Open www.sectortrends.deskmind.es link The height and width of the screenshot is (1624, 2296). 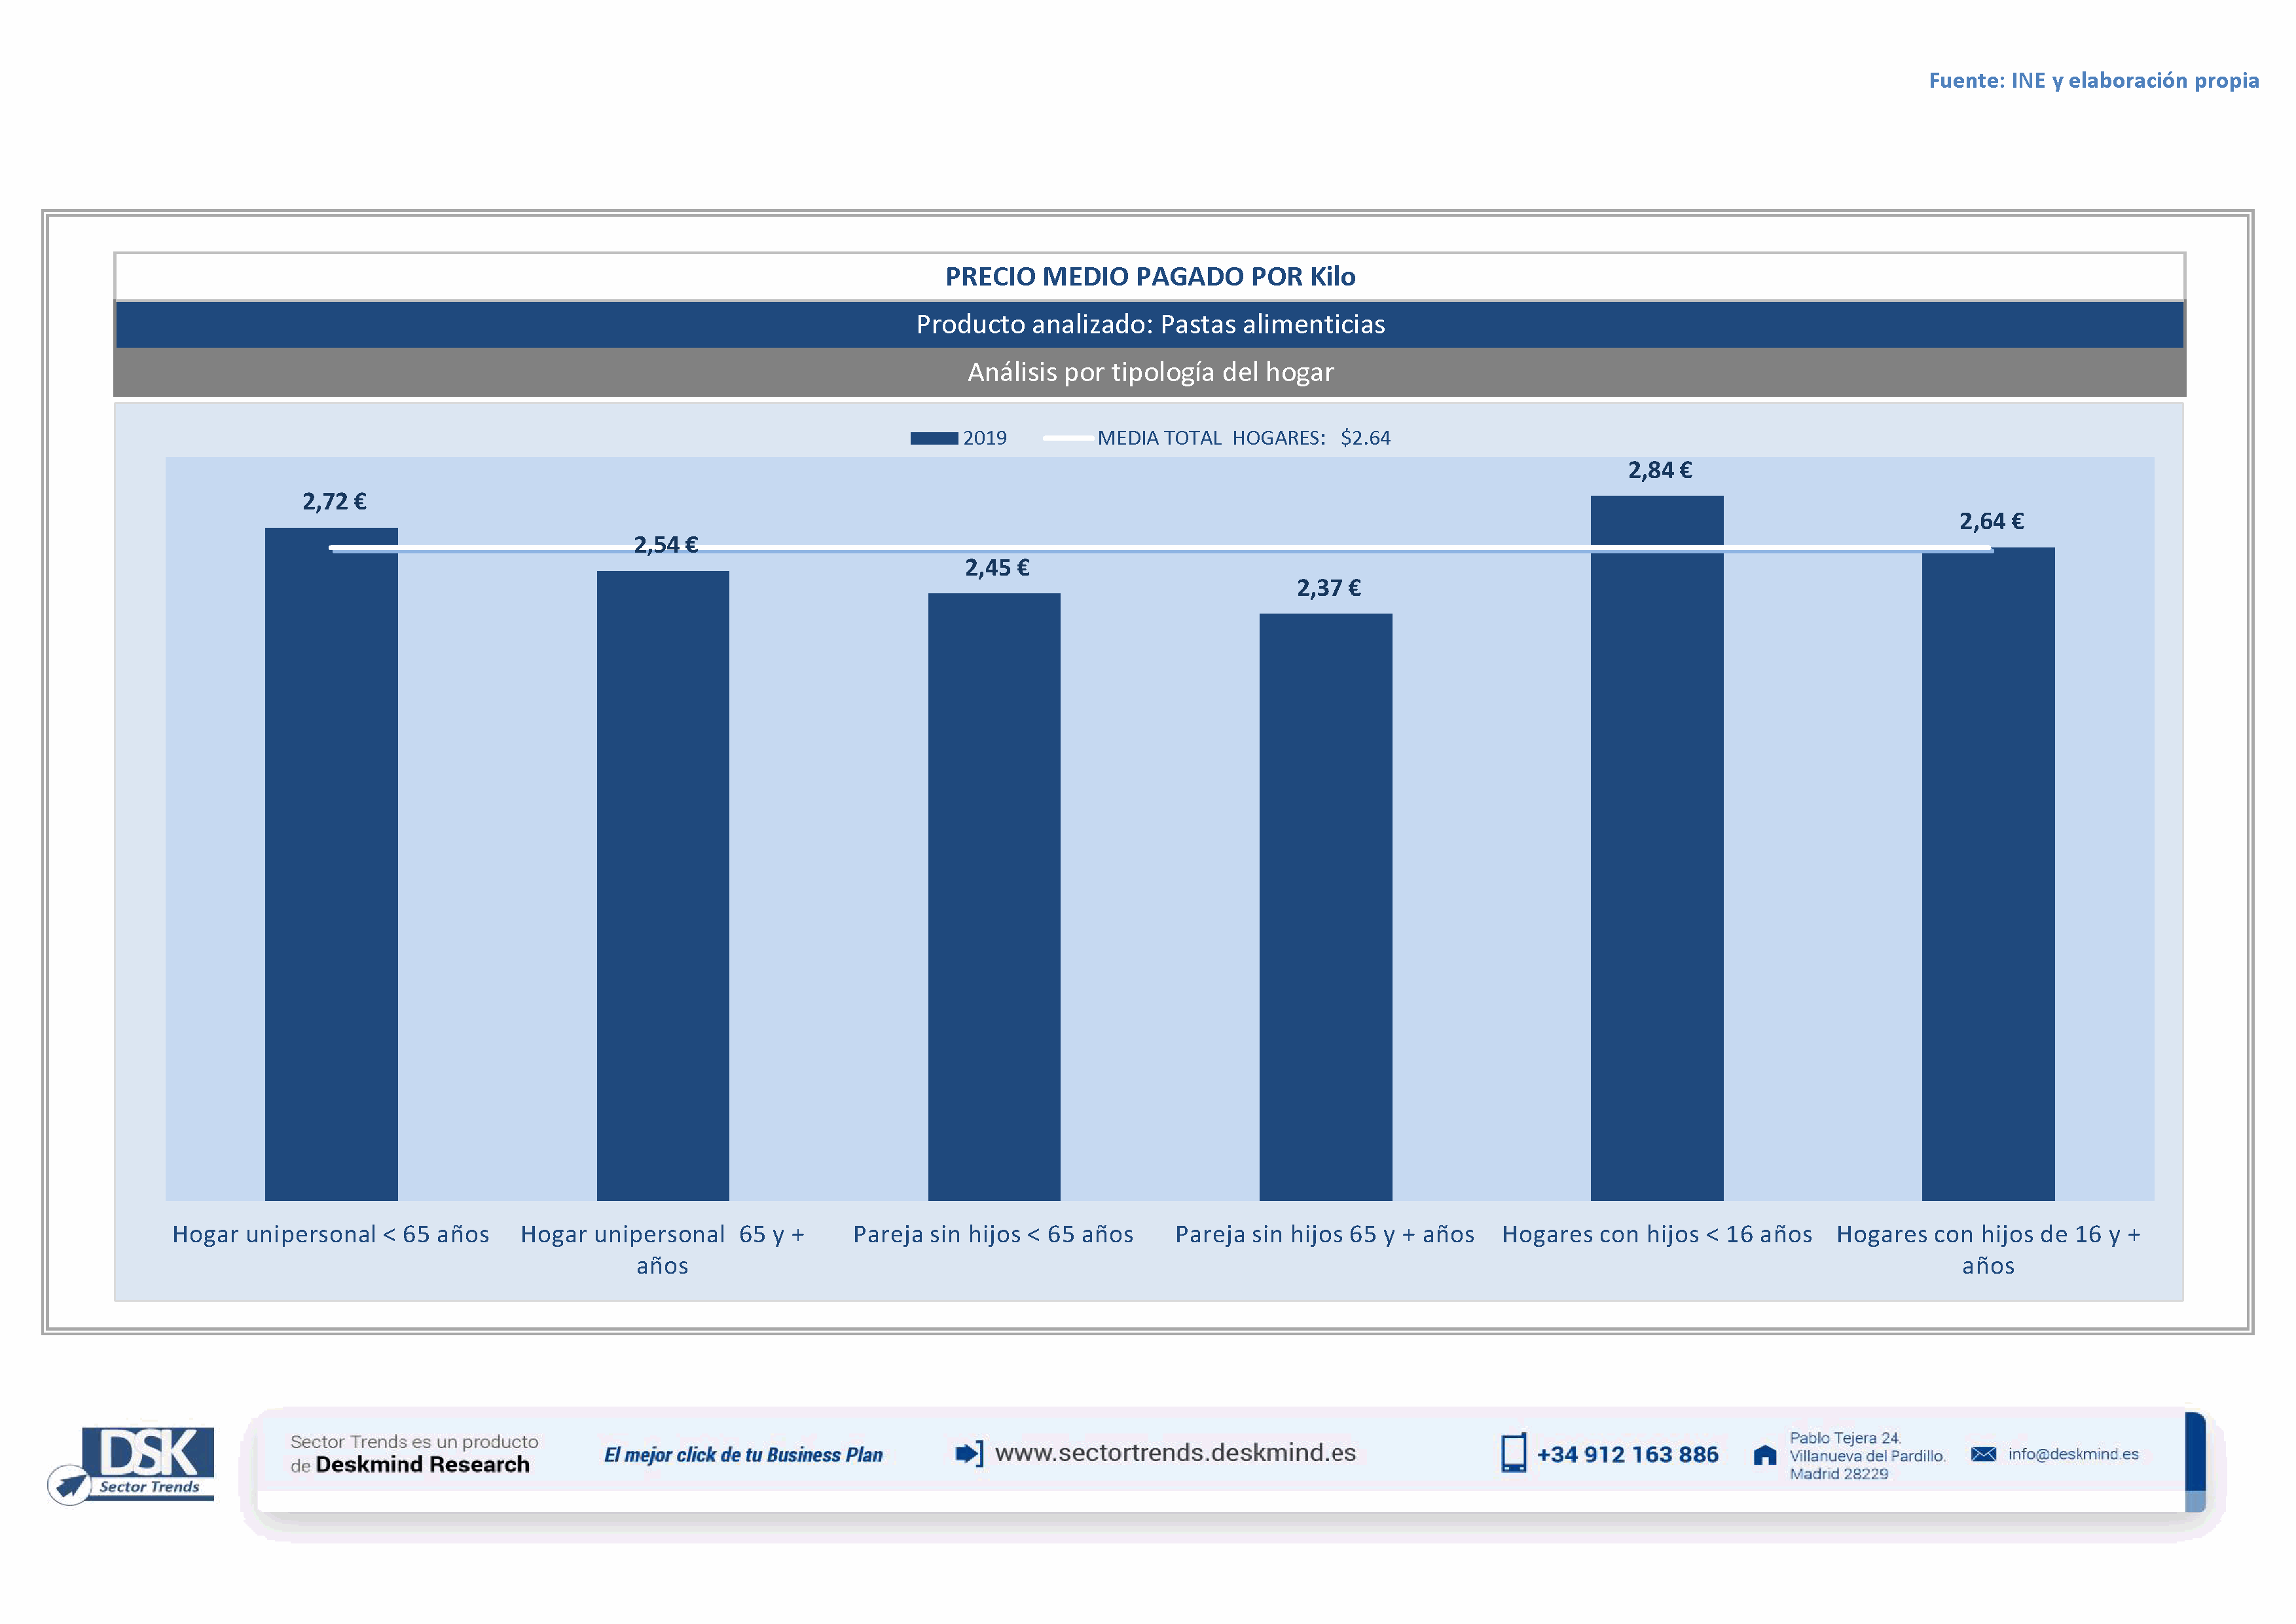point(1175,1453)
